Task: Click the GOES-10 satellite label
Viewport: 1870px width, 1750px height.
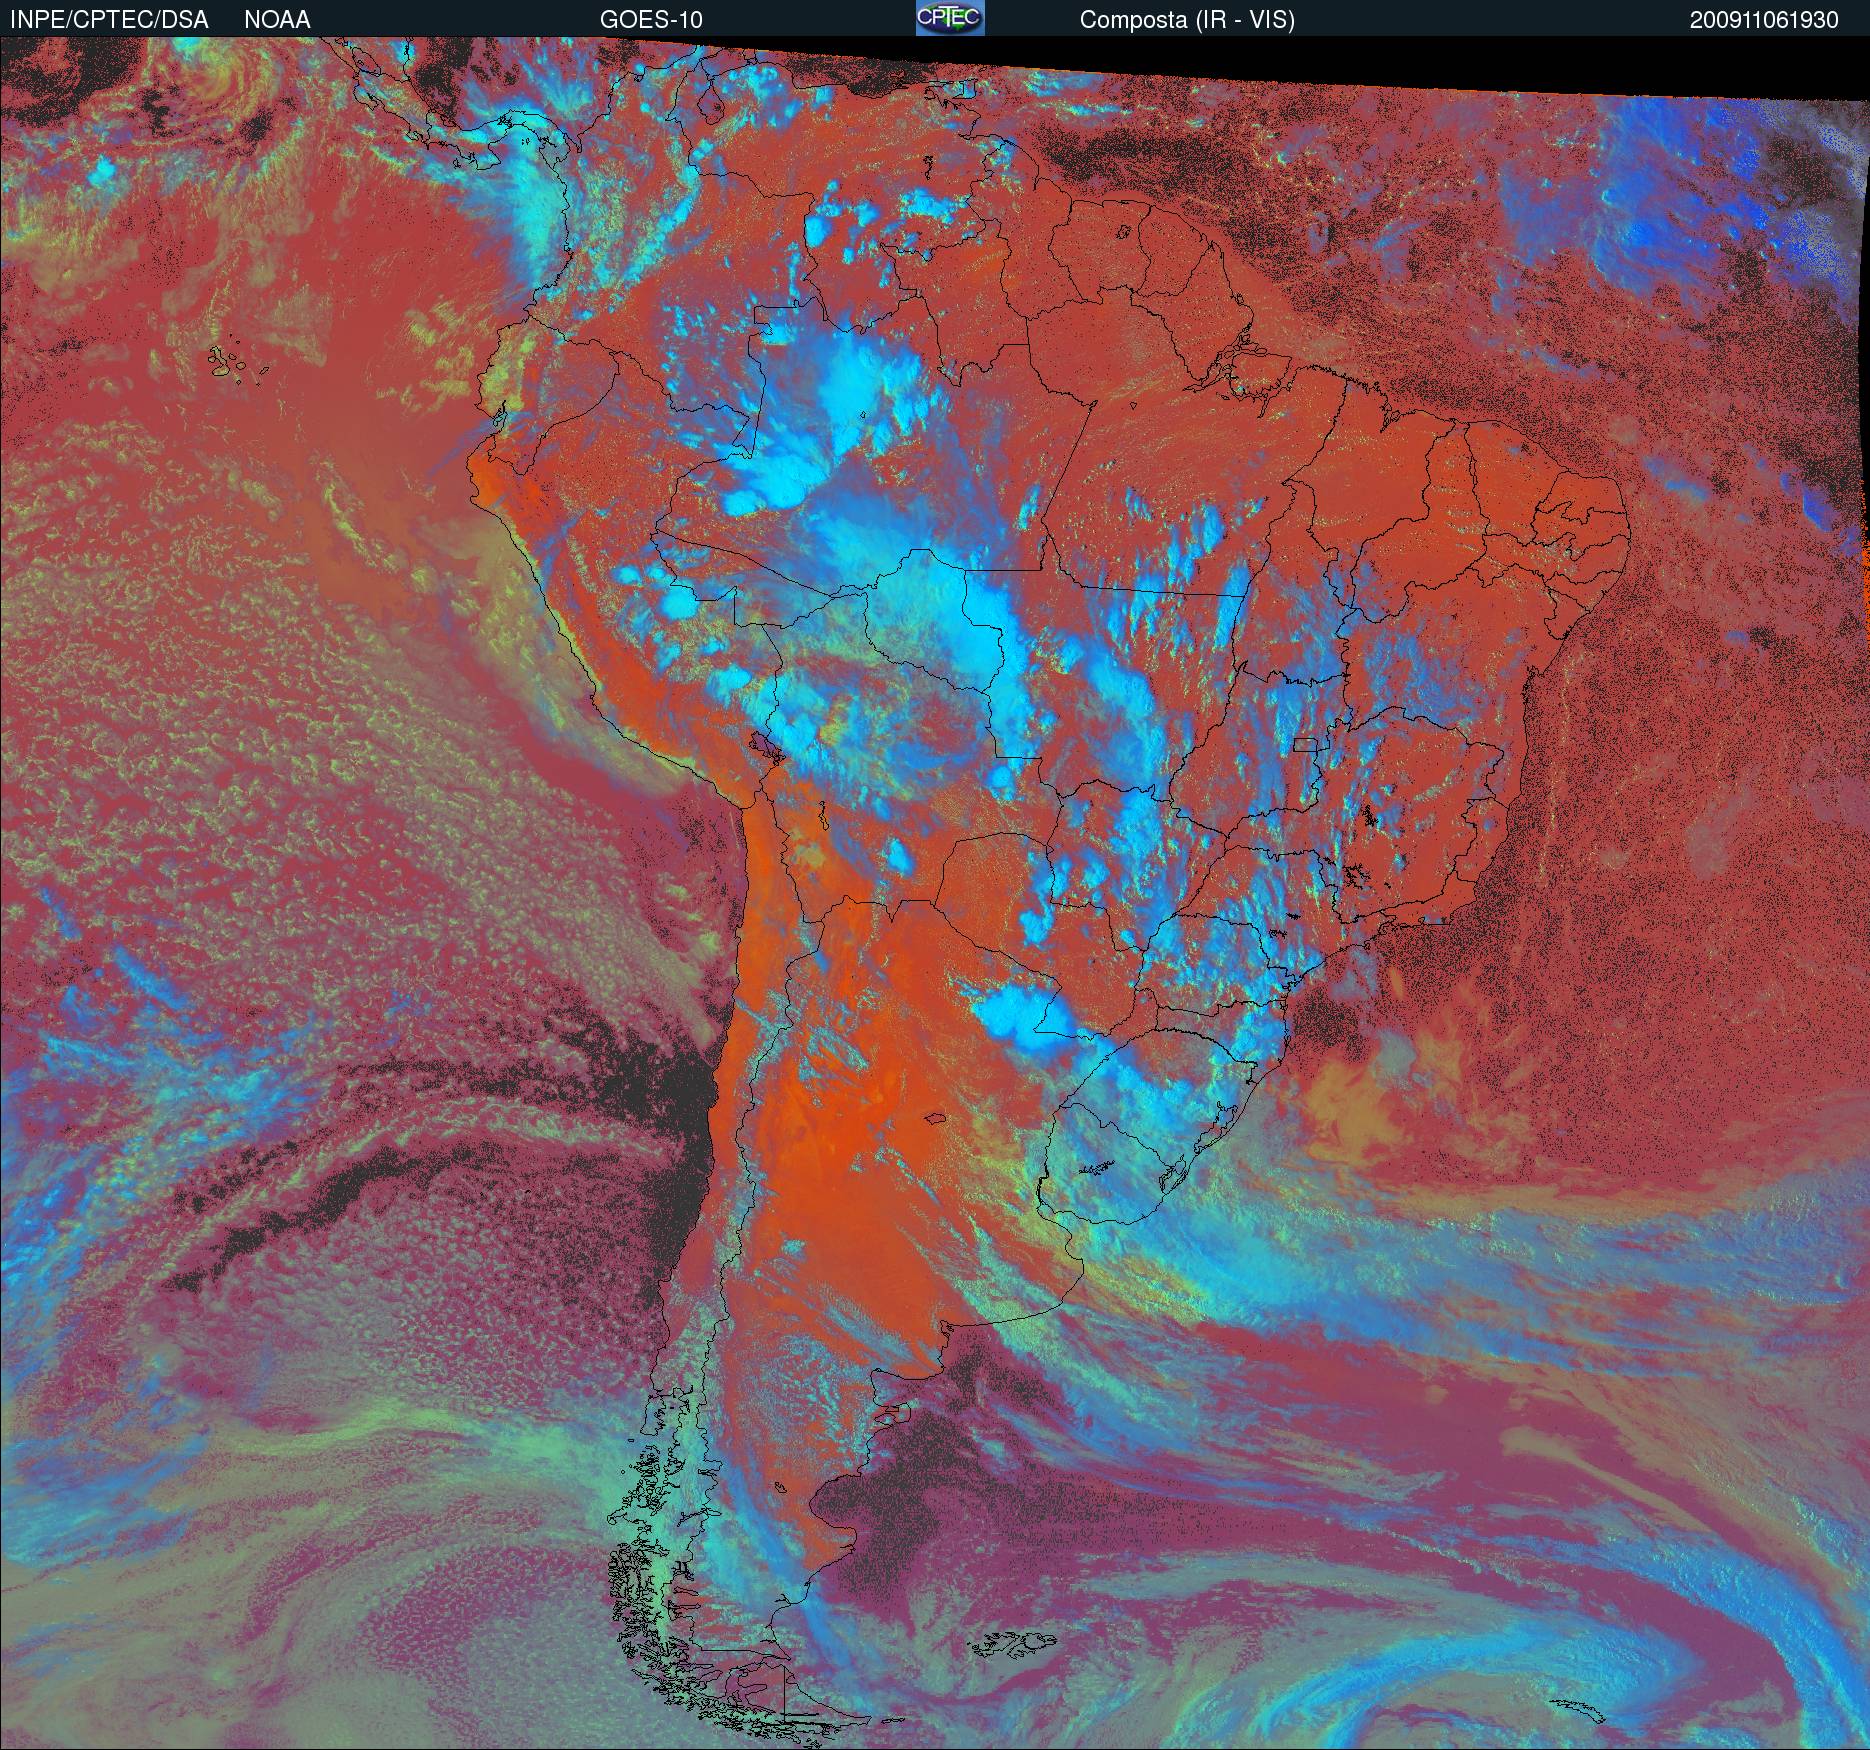Action: 651,20
